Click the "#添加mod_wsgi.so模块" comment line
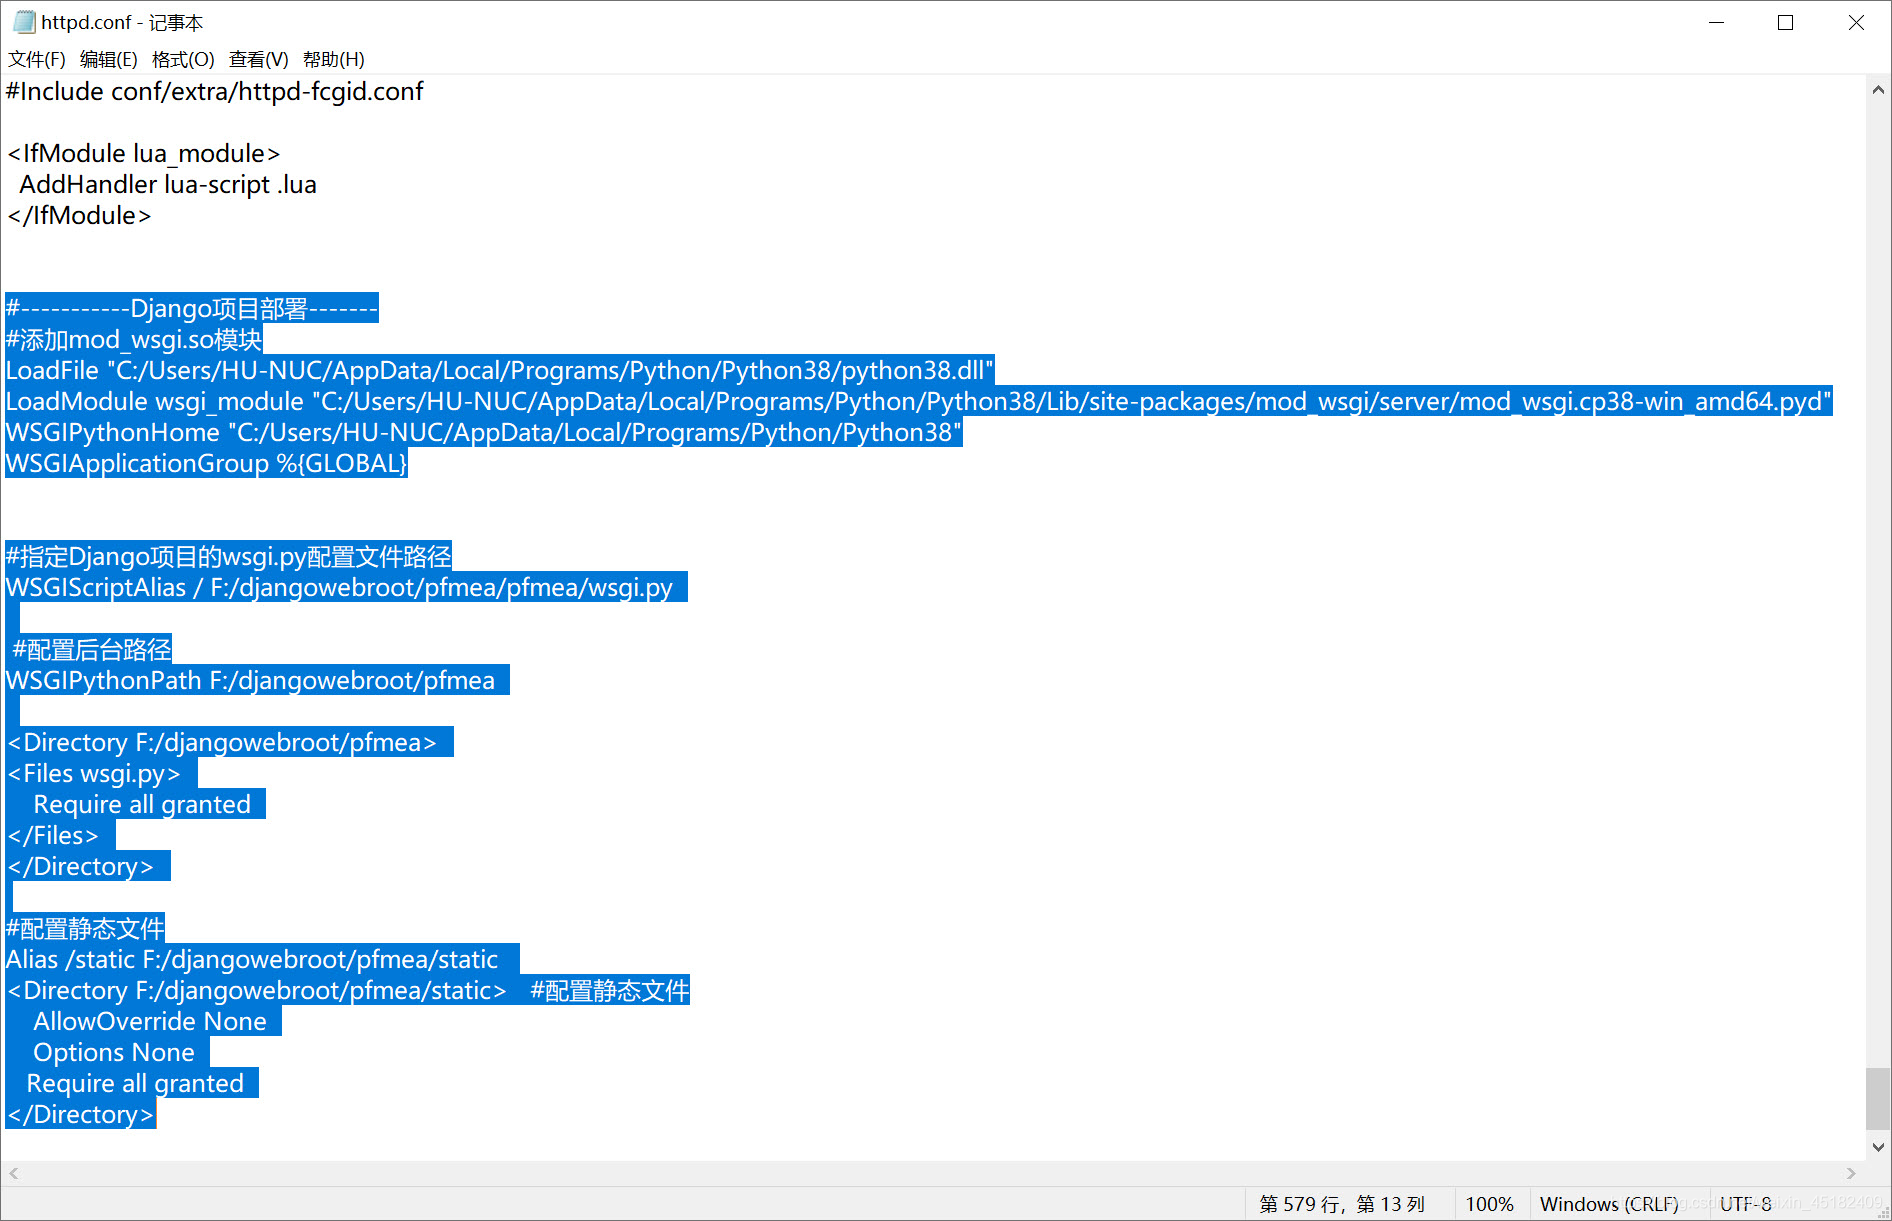The height and width of the screenshot is (1221, 1892). click(x=134, y=339)
